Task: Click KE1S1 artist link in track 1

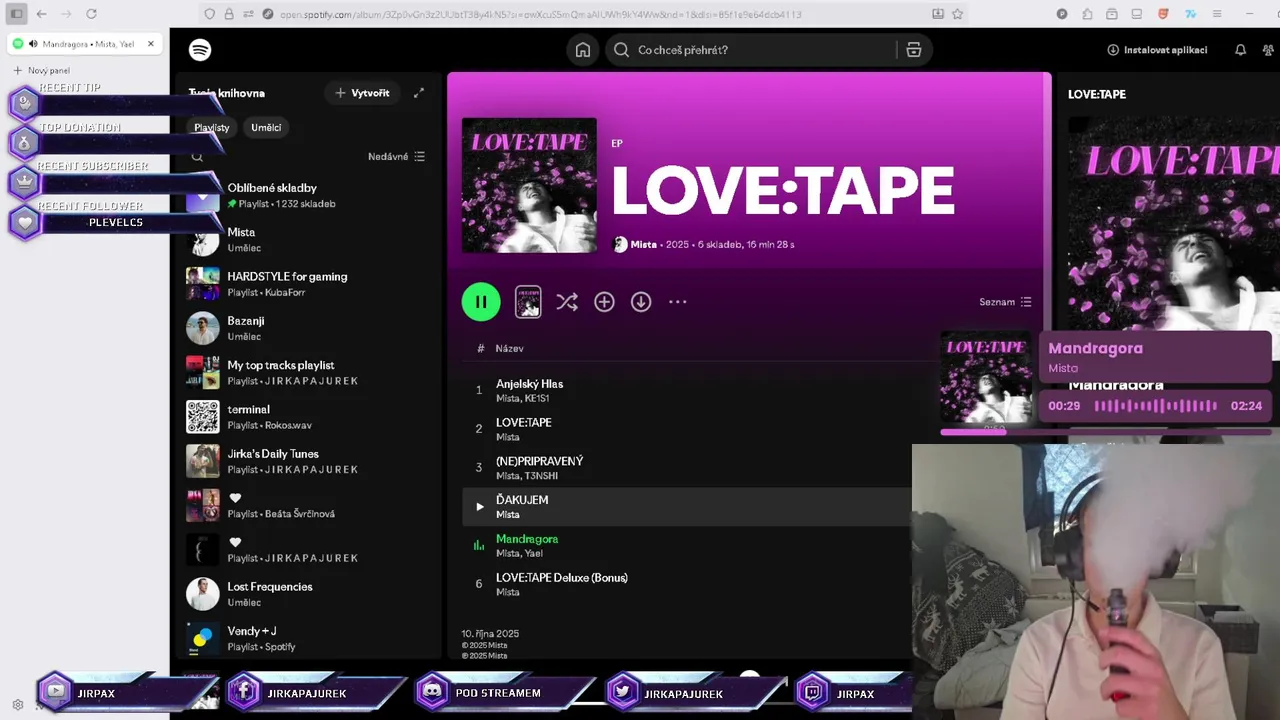Action: coord(537,399)
